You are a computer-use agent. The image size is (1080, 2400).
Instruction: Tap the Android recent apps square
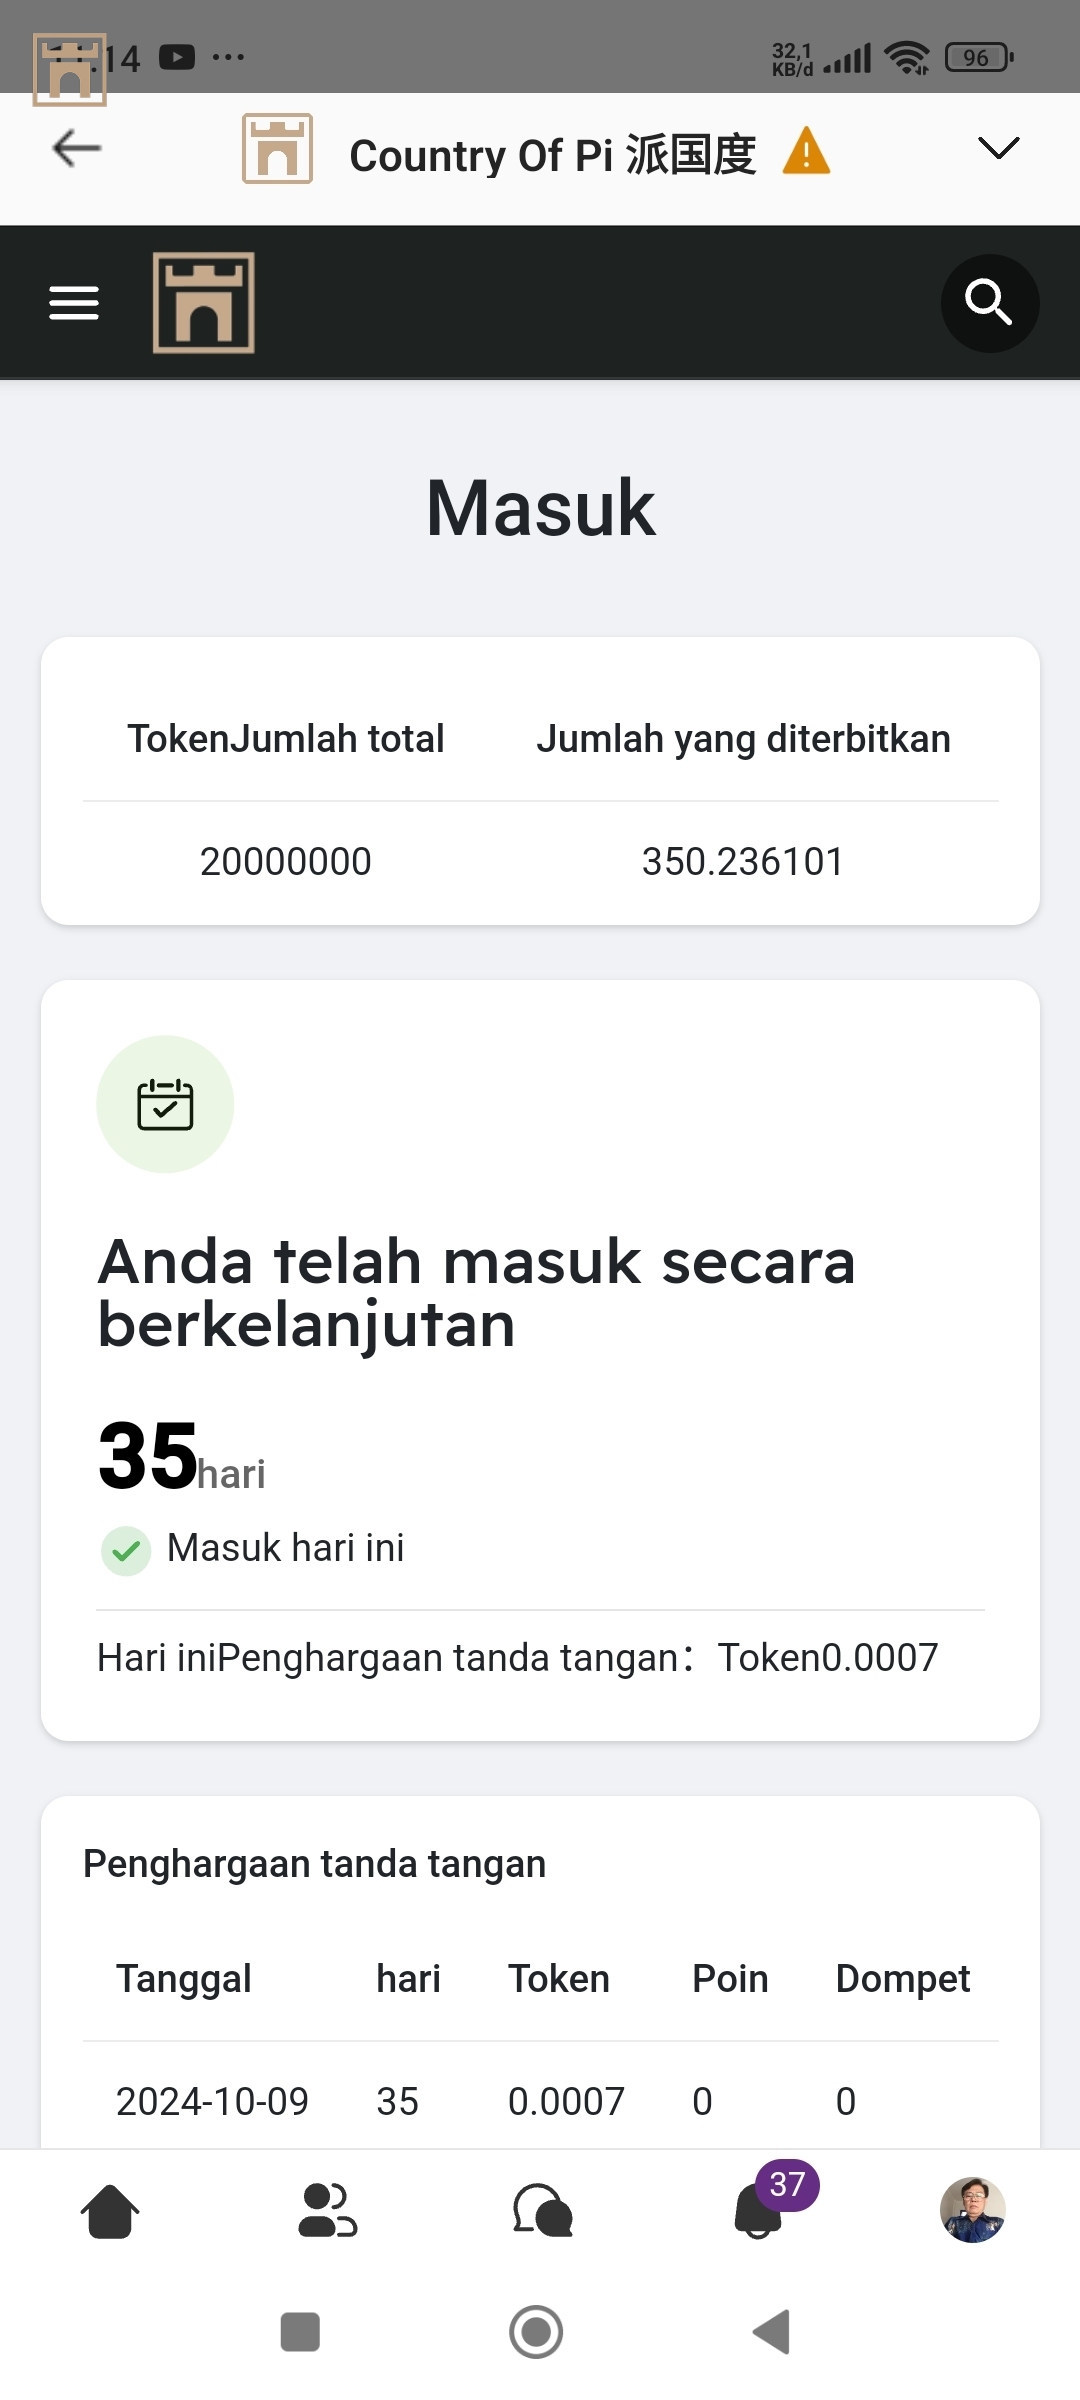pyautogui.click(x=300, y=2332)
